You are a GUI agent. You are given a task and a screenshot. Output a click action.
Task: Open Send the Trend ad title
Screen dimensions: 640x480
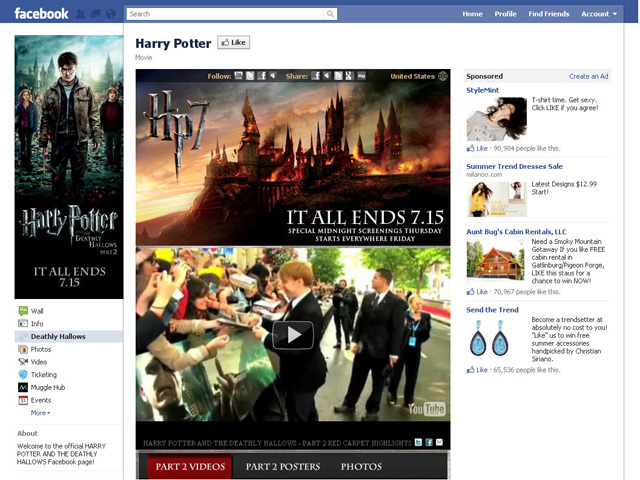pyautogui.click(x=492, y=310)
